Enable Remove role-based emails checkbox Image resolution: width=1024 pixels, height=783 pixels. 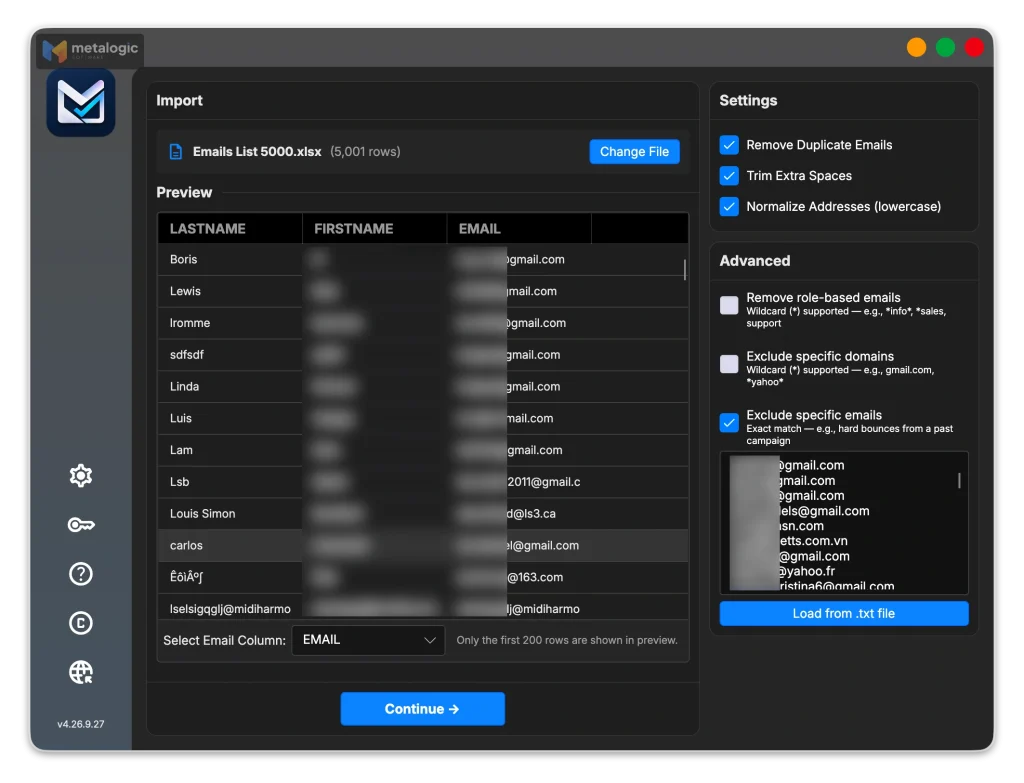[729, 305]
